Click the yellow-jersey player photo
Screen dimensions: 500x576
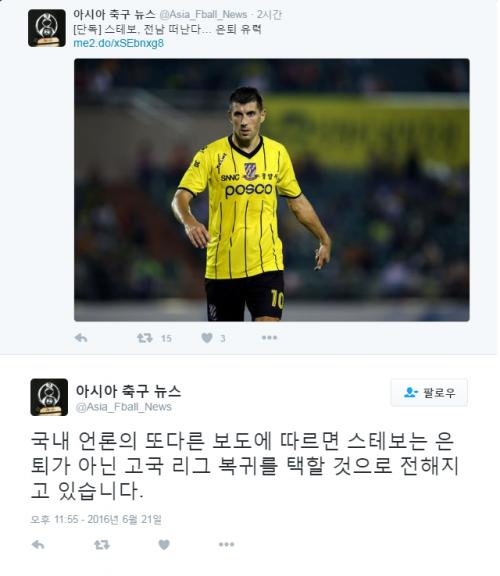click(x=271, y=190)
